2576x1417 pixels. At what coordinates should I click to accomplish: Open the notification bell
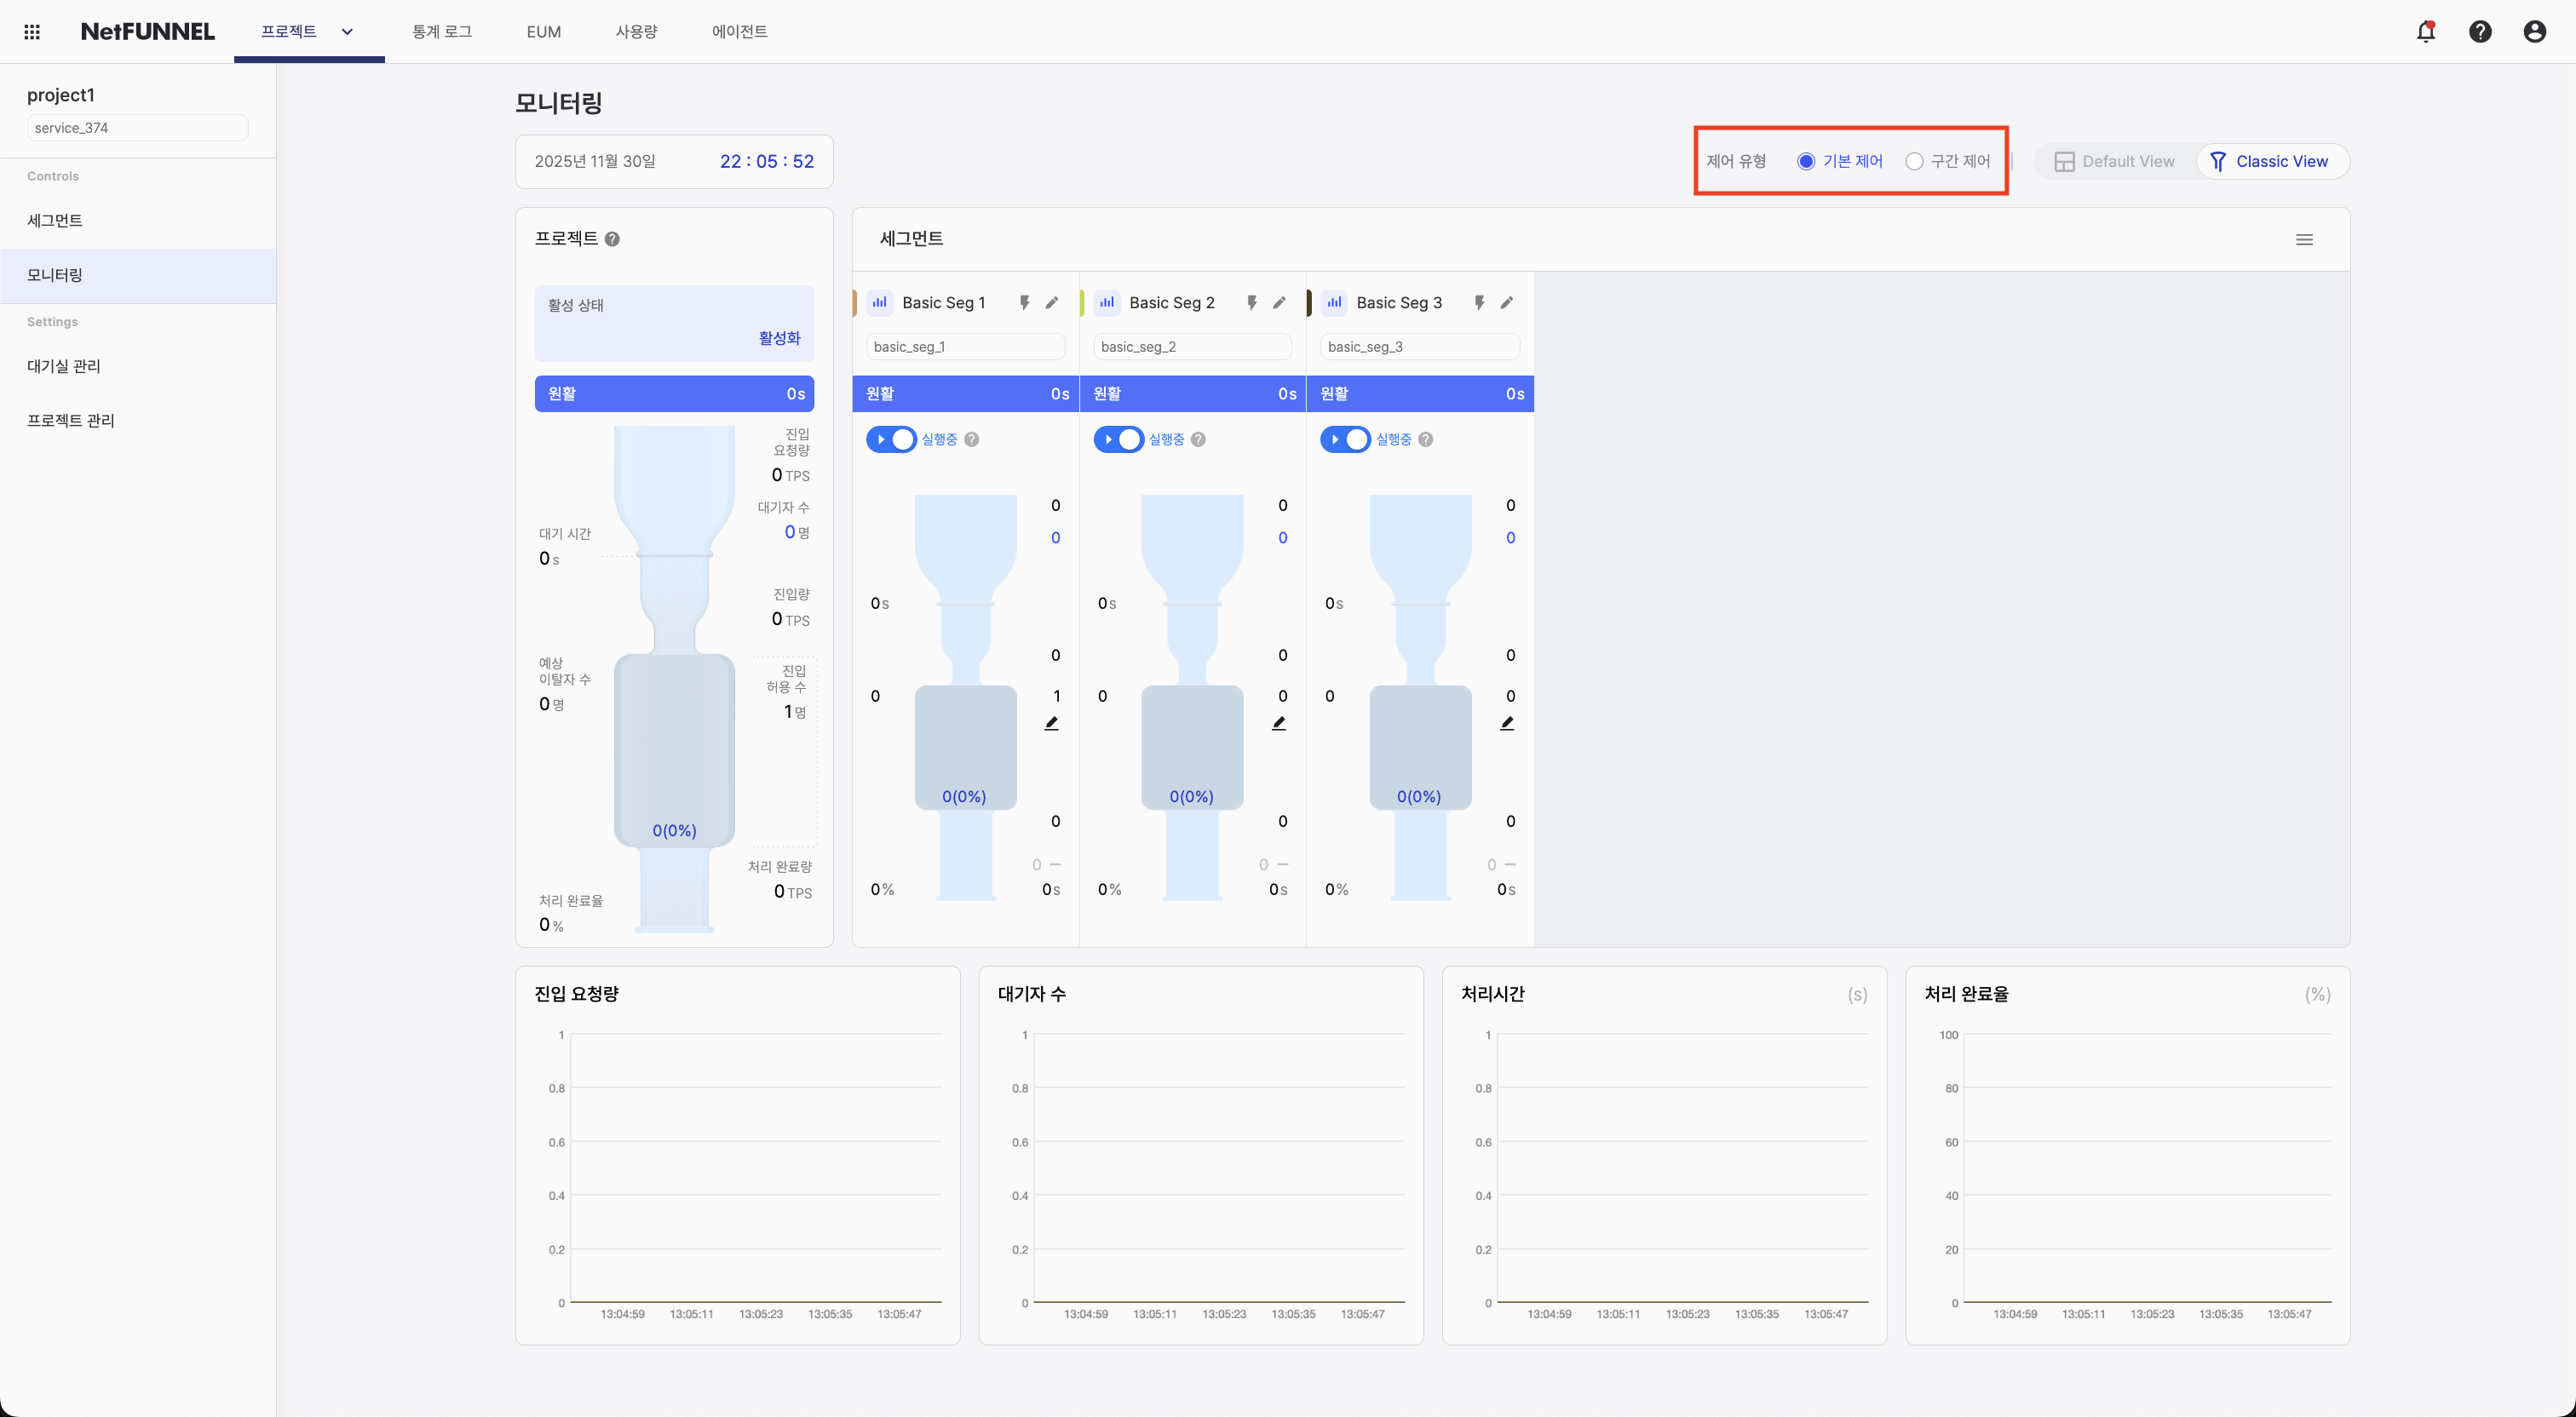point(2425,31)
